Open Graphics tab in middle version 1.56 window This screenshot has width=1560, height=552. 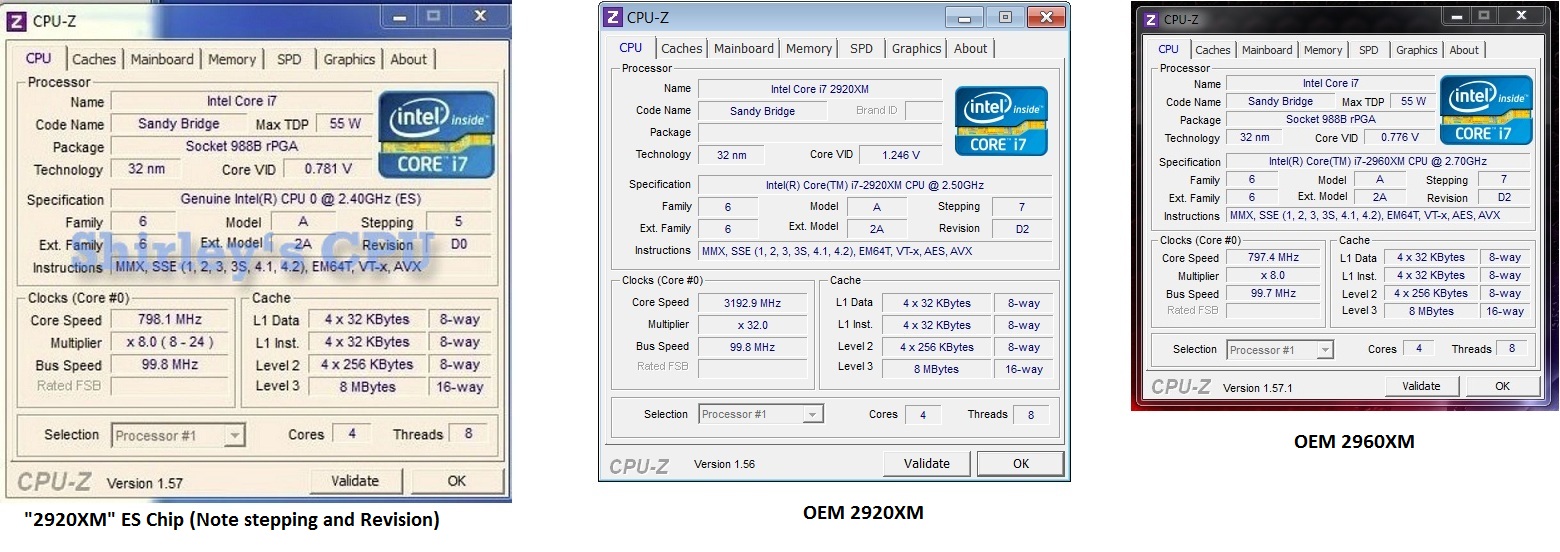[x=917, y=48]
